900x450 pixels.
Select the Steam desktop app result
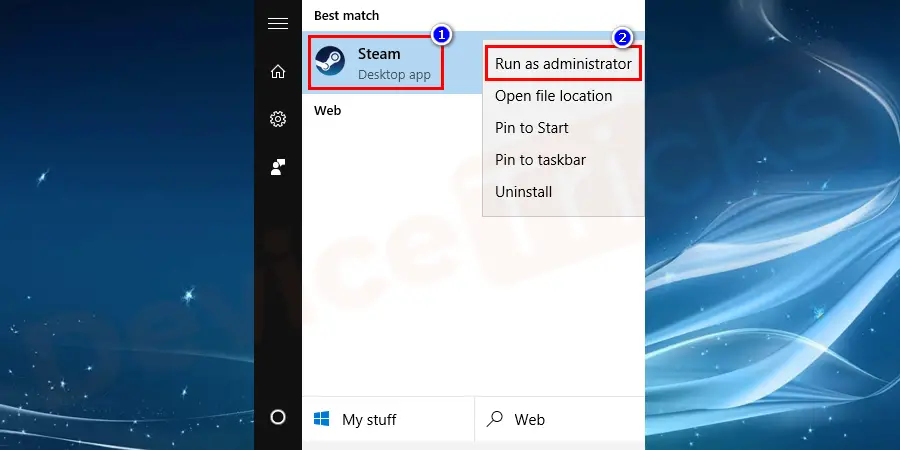[x=393, y=62]
